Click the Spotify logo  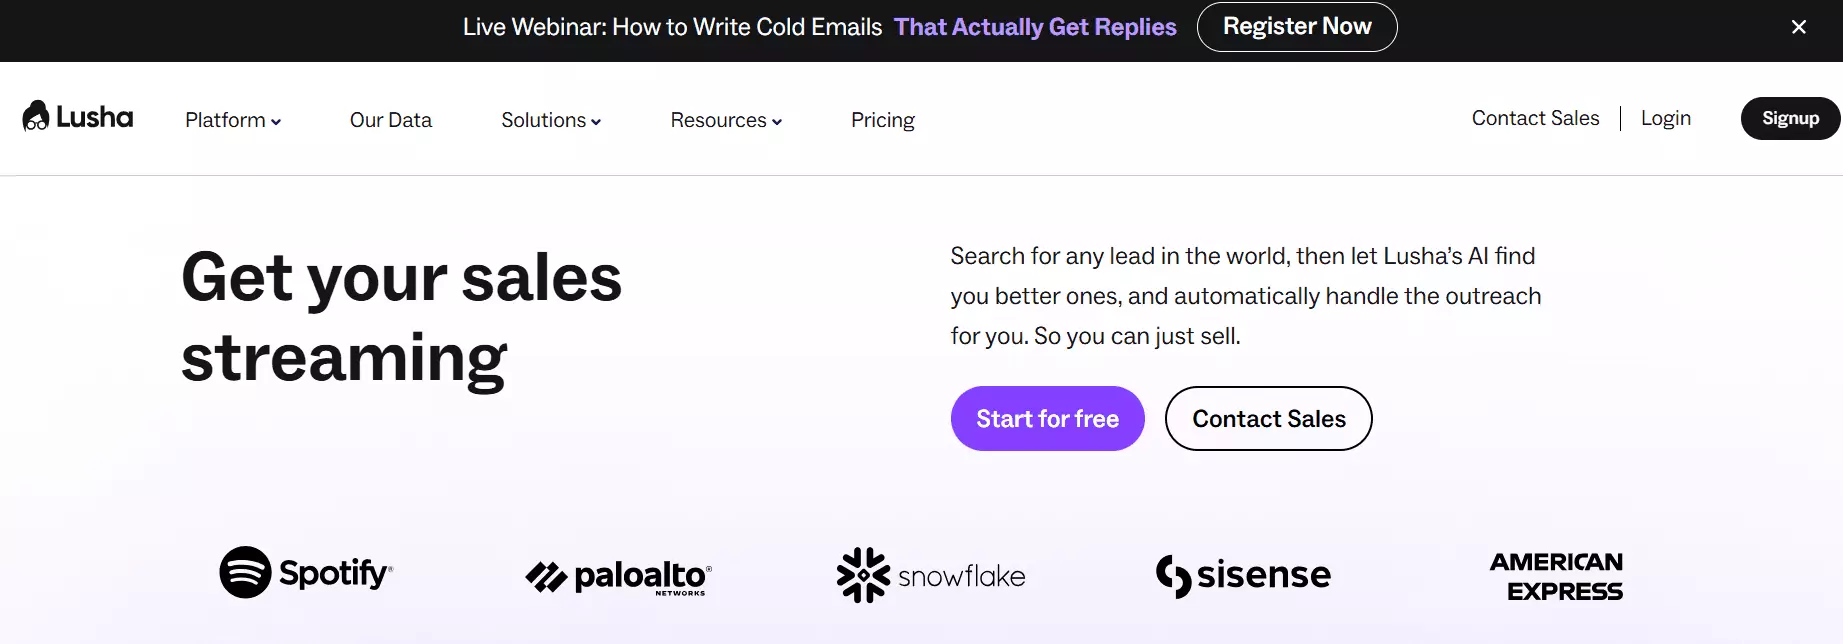click(306, 573)
